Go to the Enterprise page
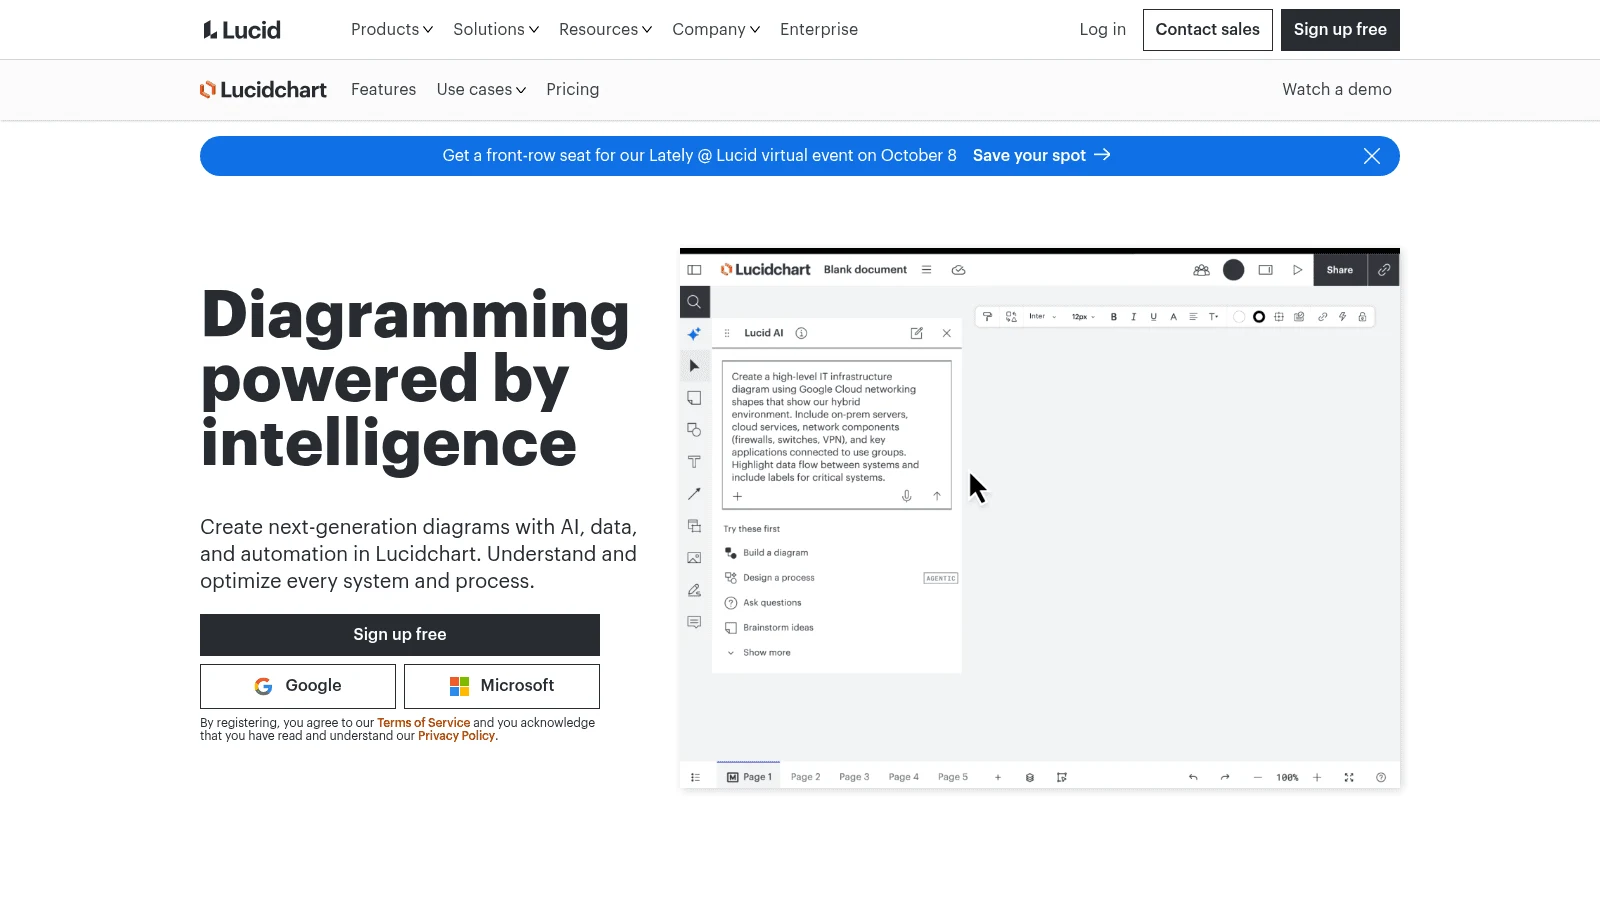Screen dimensions: 1600x900 pos(819,30)
